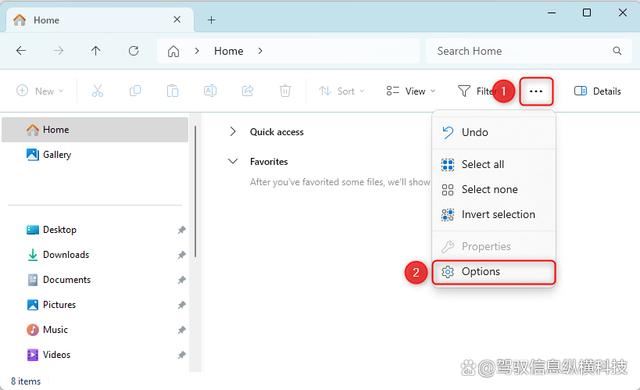Choose Options from the menu
640x390 pixels.
[x=494, y=272]
